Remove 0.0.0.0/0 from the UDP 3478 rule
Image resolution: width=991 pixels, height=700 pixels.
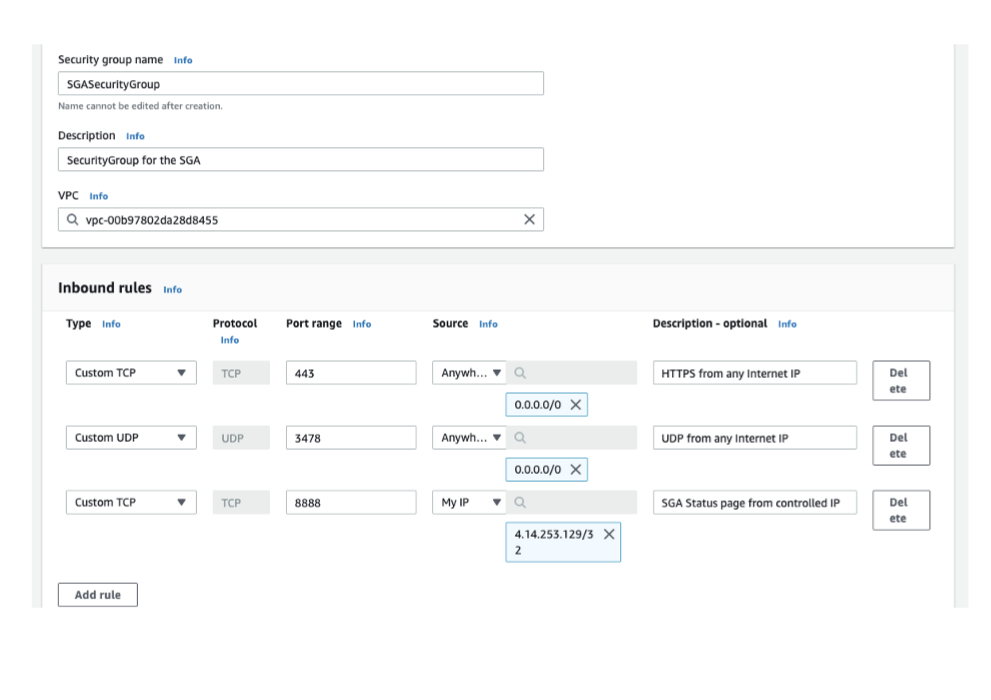point(575,470)
